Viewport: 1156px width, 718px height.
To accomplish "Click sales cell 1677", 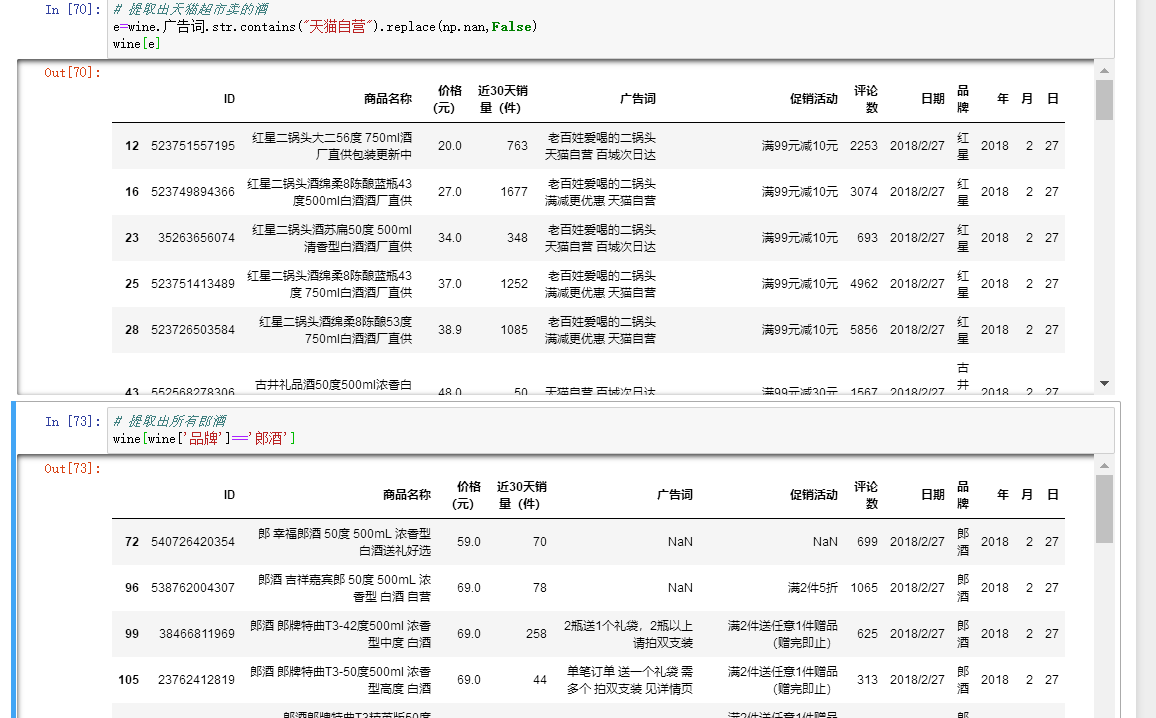I will (514, 192).
